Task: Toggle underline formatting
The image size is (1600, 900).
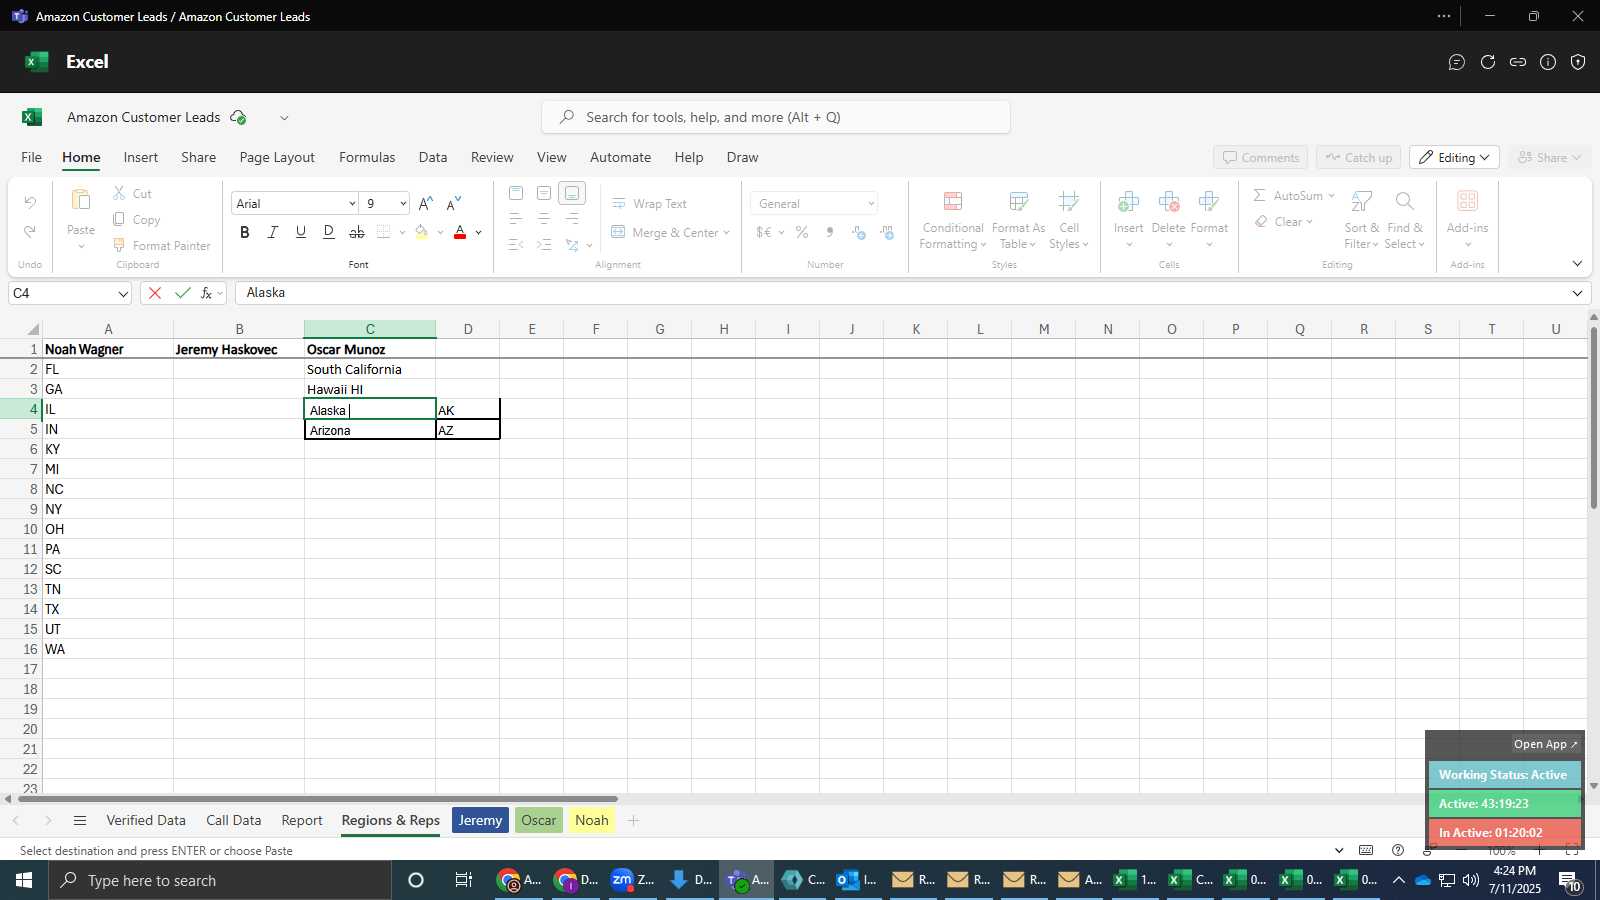Action: [x=300, y=232]
